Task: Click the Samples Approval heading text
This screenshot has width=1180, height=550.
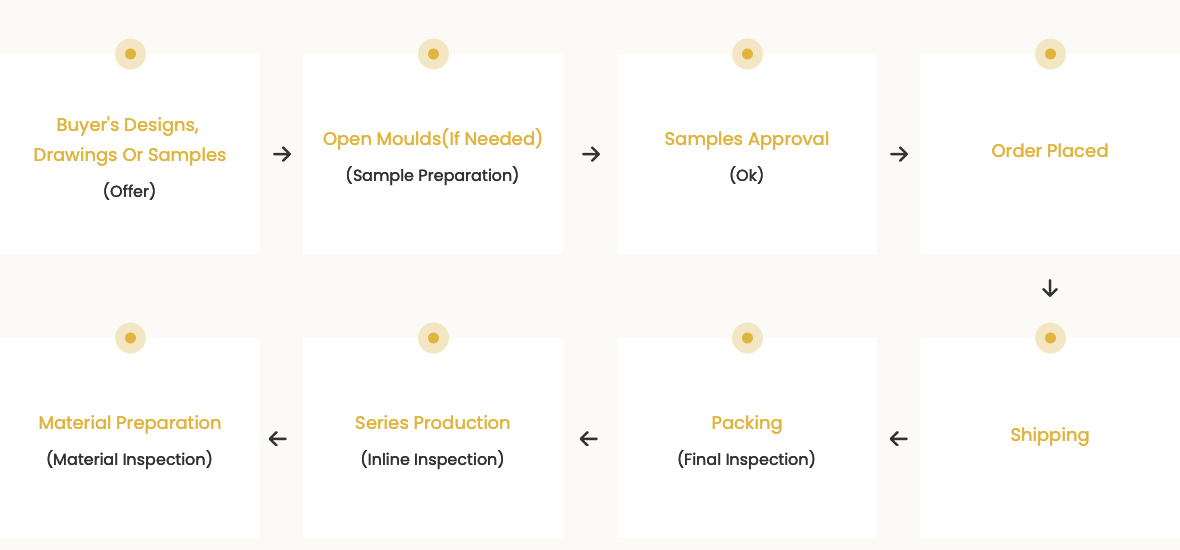Action: click(747, 139)
